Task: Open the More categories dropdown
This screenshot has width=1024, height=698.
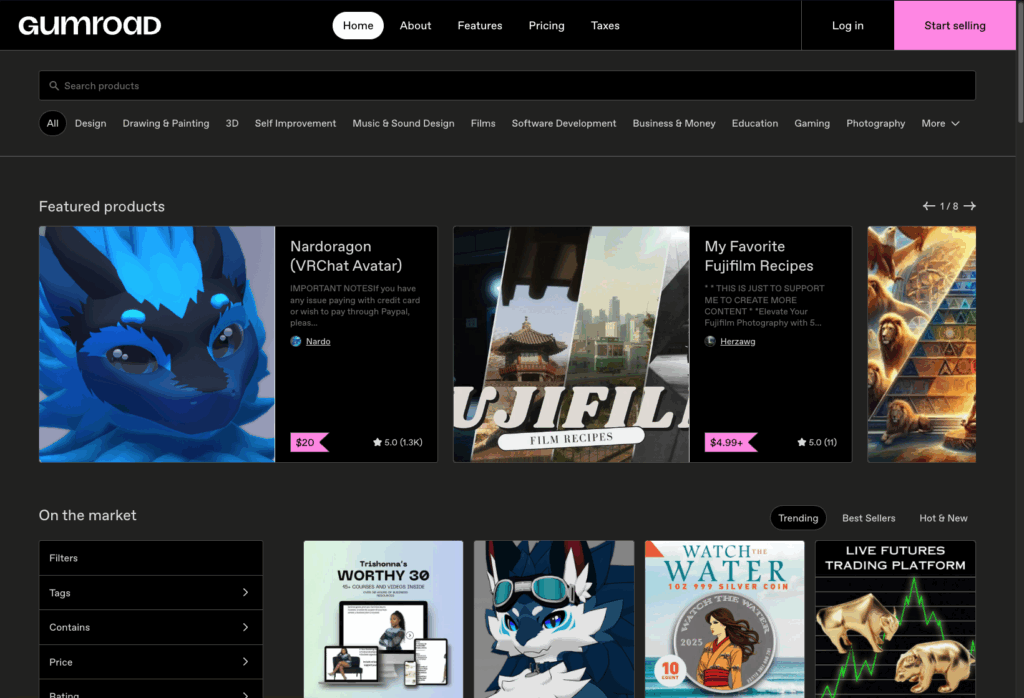Action: pyautogui.click(x=940, y=123)
